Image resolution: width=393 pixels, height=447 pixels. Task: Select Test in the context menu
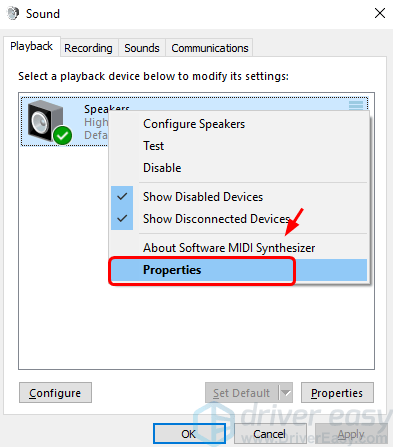[153, 146]
